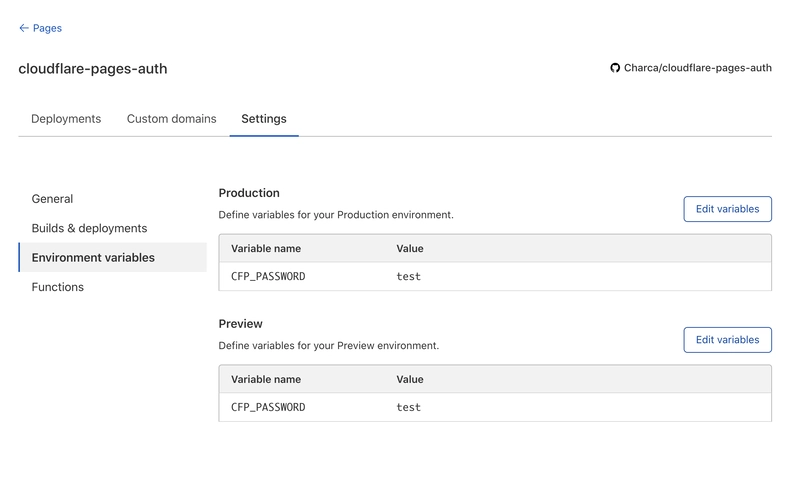This screenshot has height=488, width=800.
Task: Click Value header in Preview table
Action: pos(410,379)
